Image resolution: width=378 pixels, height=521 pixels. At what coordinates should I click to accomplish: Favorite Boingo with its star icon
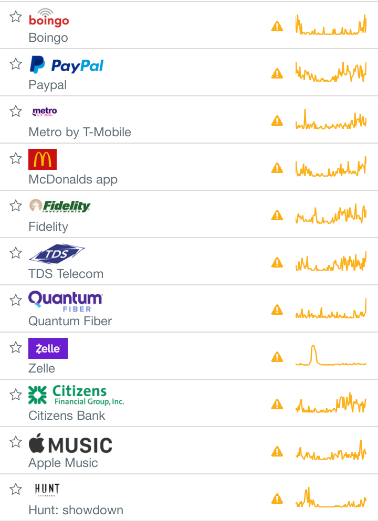(x=16, y=17)
